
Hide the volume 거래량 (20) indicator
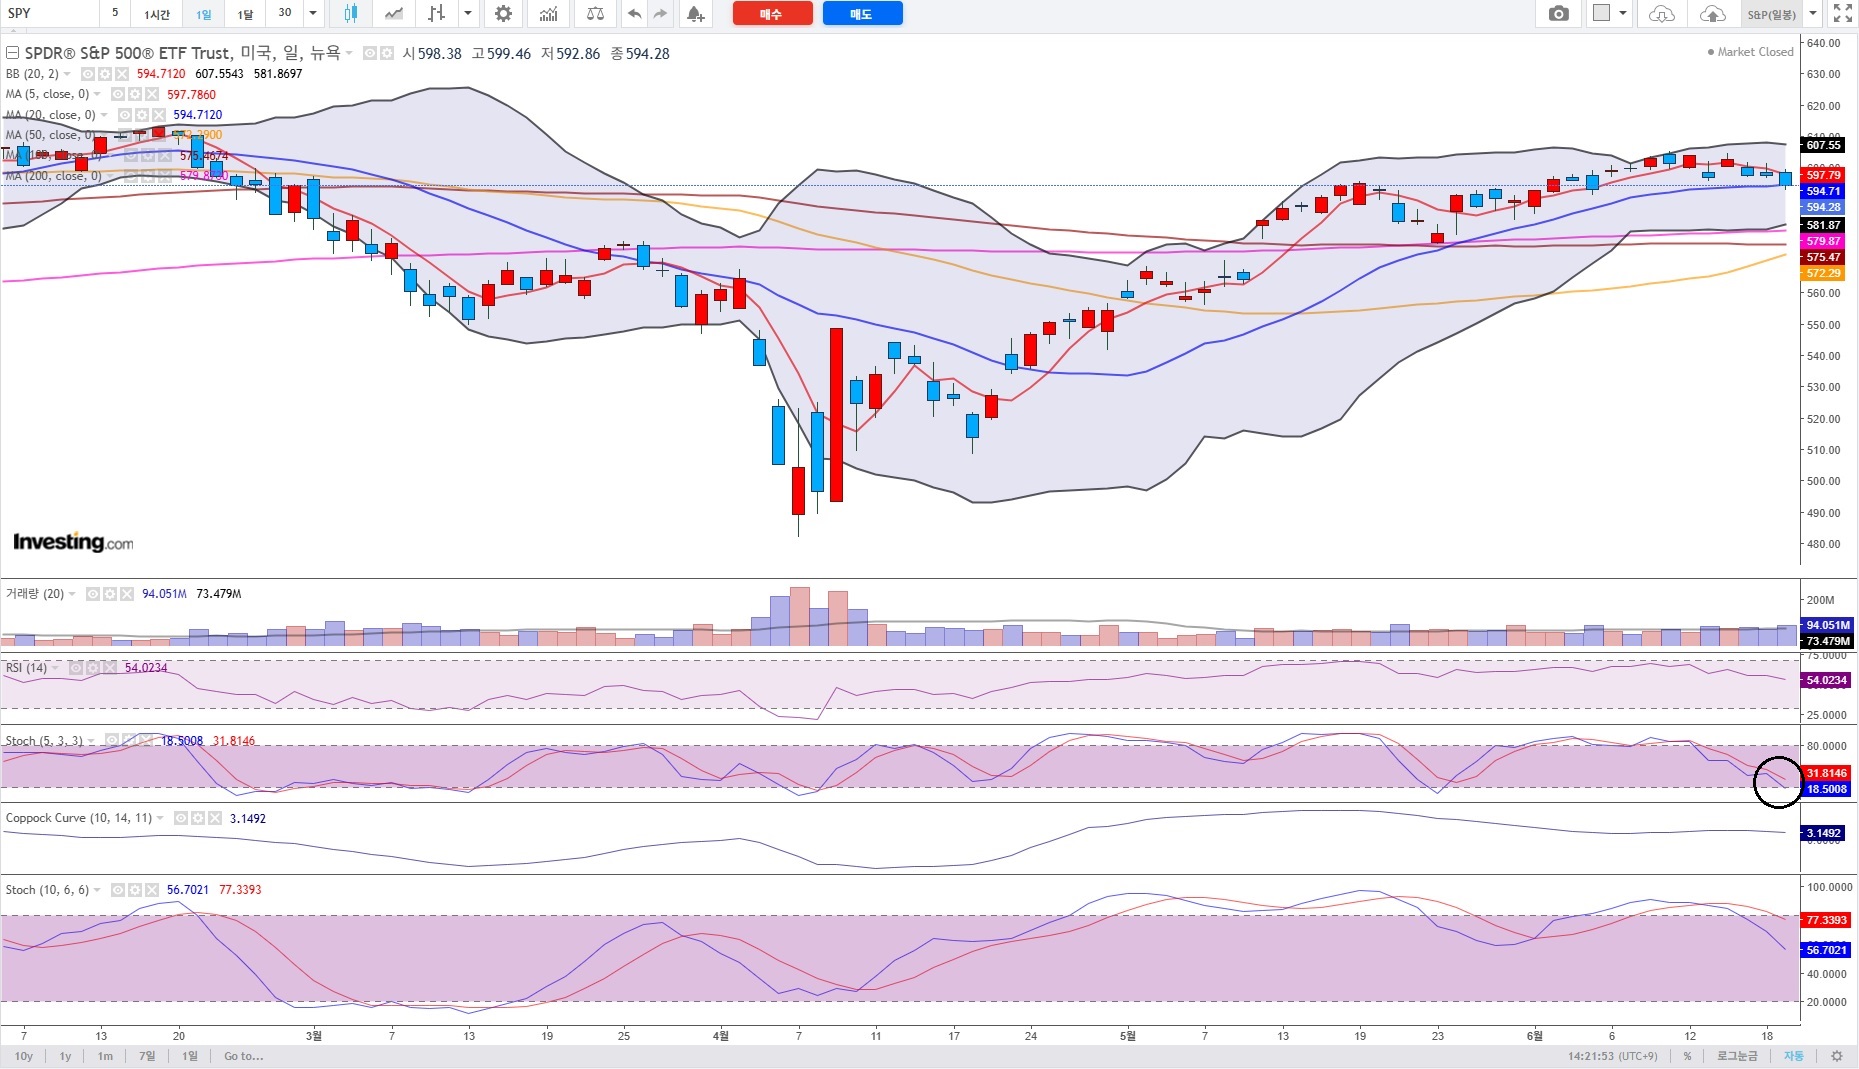(93, 594)
